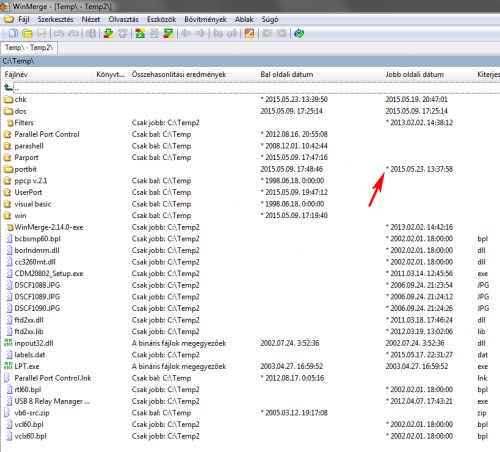Click the First Difference green up-arrow icon
500x452 pixels.
pos(140,33)
